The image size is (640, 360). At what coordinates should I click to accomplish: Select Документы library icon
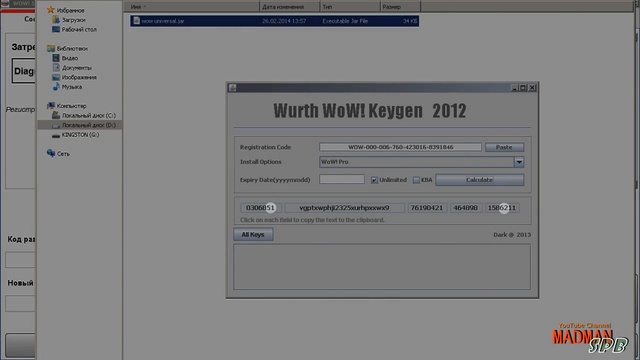(56, 67)
